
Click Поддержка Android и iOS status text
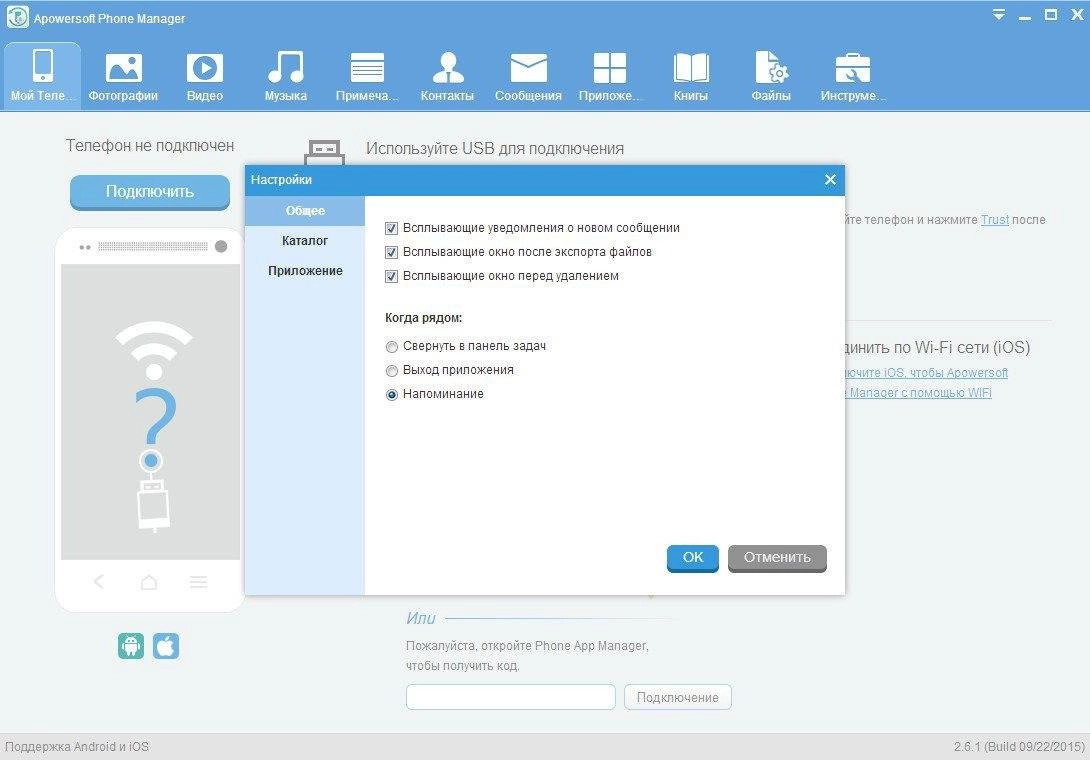(x=77, y=747)
